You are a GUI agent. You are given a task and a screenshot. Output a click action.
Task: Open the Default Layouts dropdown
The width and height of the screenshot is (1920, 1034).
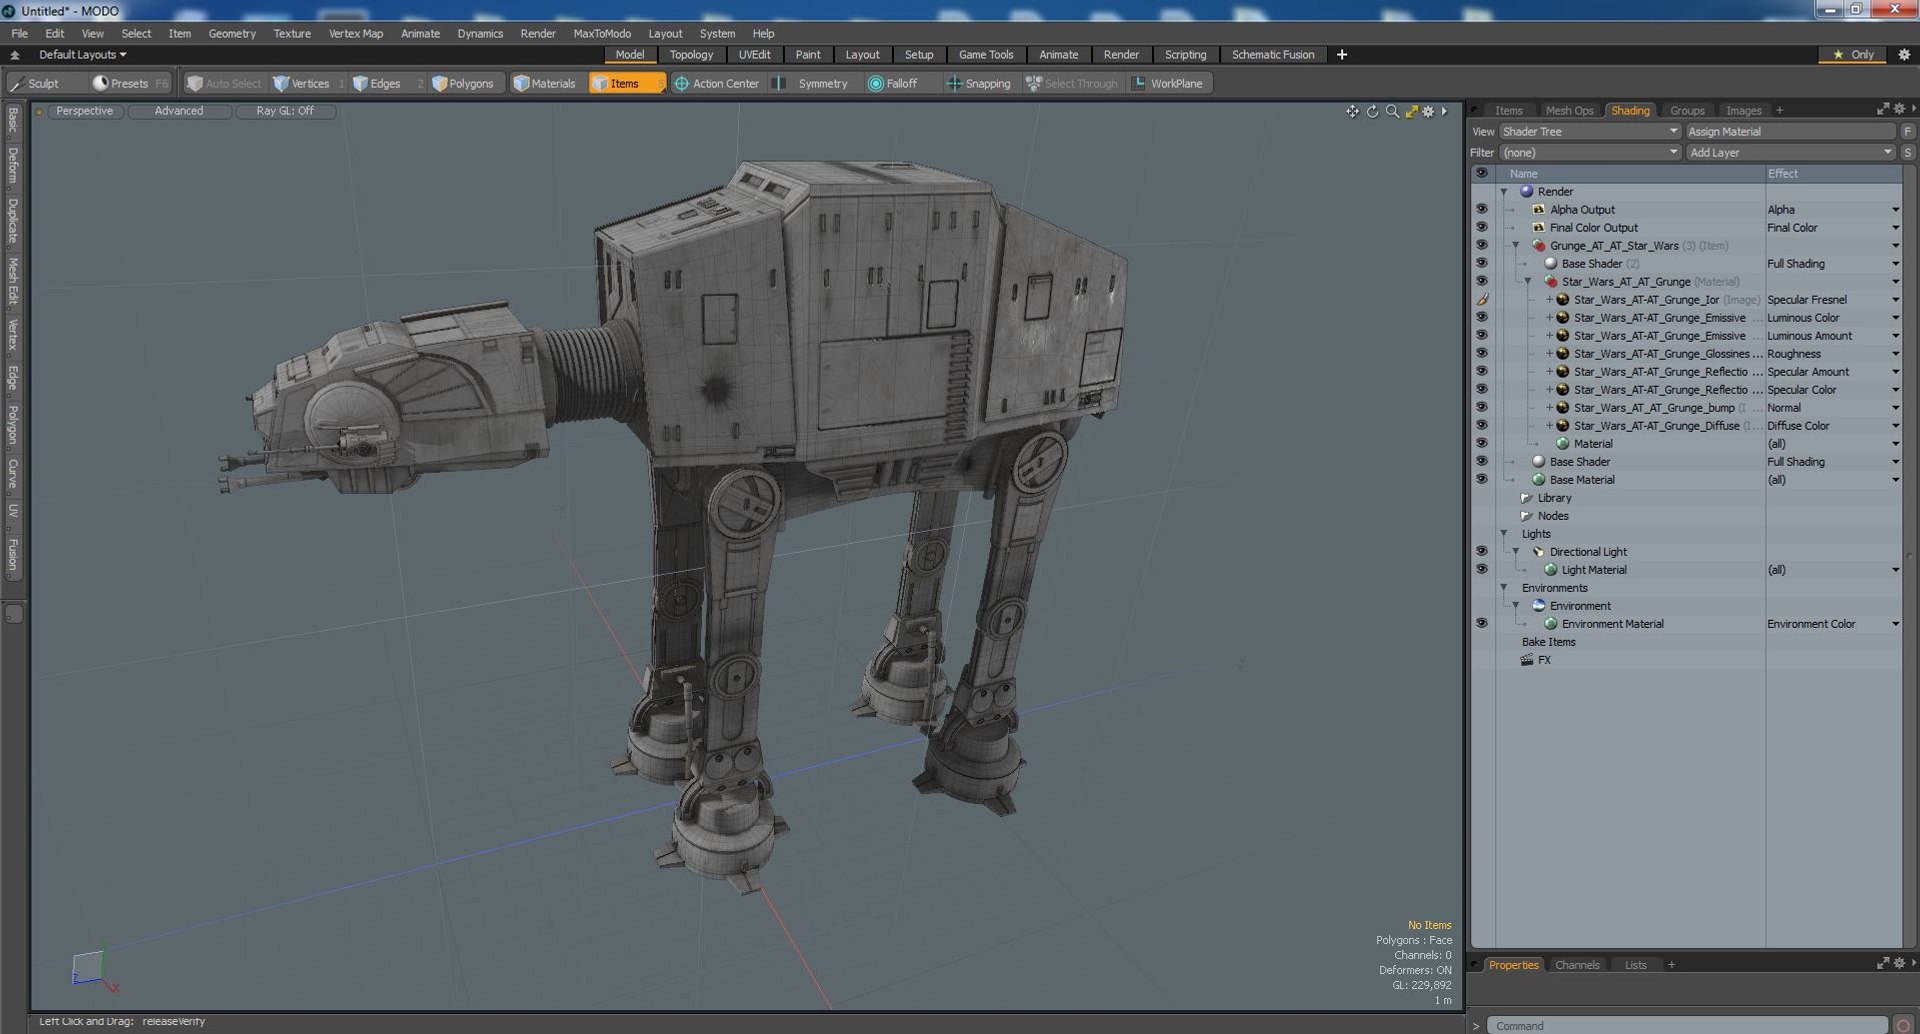coord(82,55)
